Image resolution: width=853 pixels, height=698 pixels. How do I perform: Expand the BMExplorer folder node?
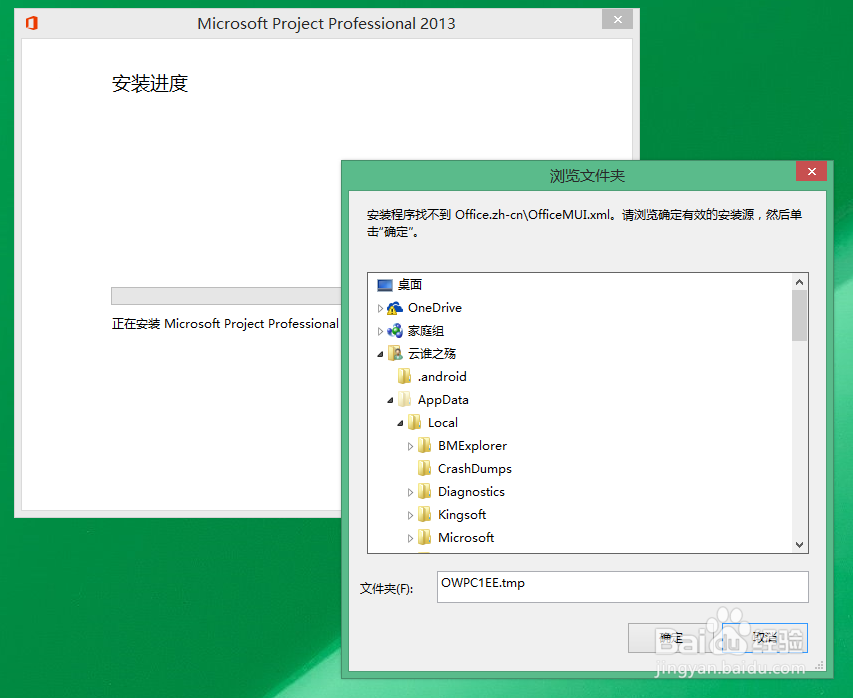pyautogui.click(x=410, y=446)
